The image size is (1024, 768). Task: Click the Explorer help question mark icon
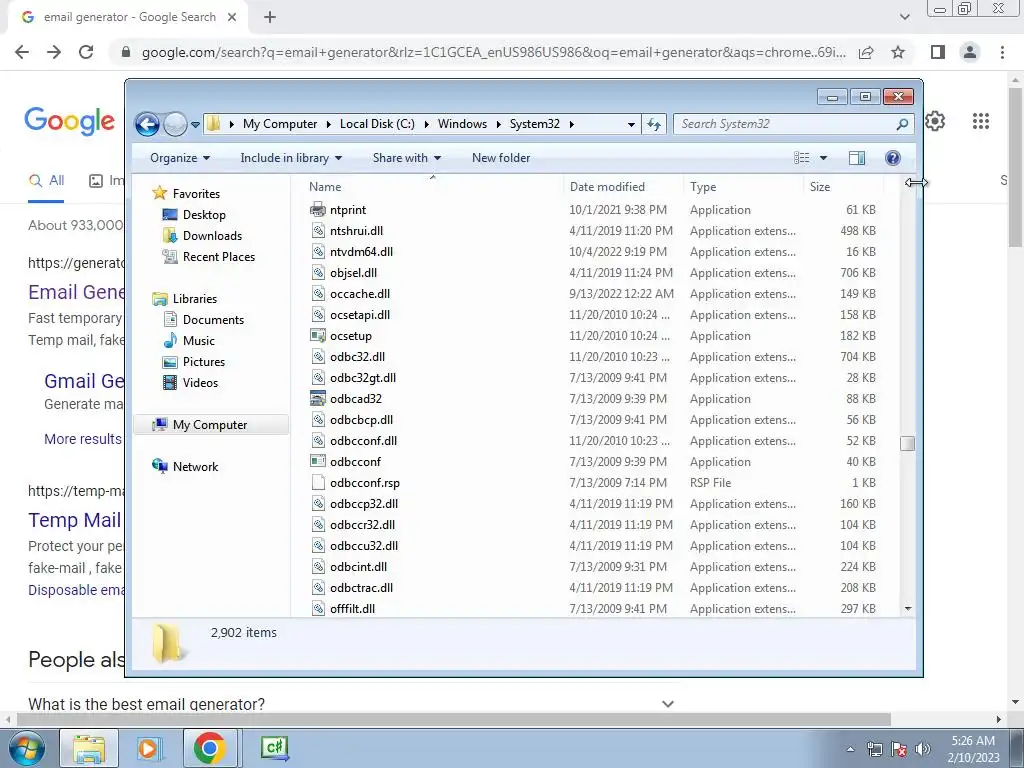893,158
